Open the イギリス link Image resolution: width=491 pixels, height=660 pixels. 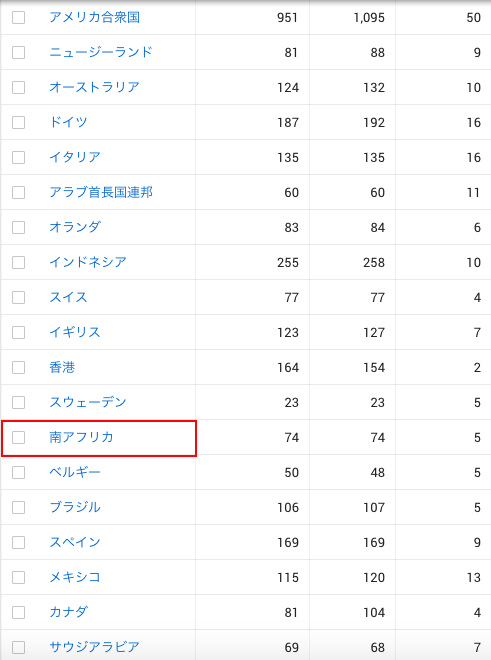[75, 332]
